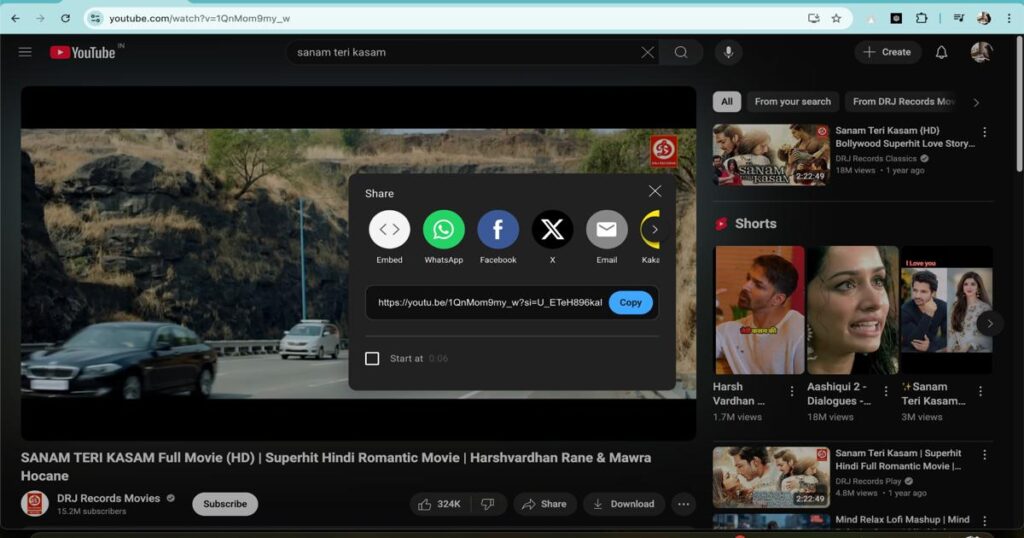
Task: Open Sanam Teri Kasam (HD) Bollywood title
Action: [904, 137]
